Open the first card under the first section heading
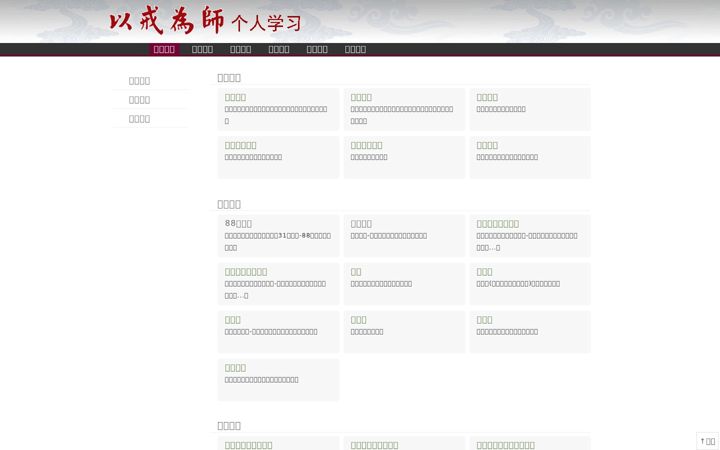 tap(278, 109)
